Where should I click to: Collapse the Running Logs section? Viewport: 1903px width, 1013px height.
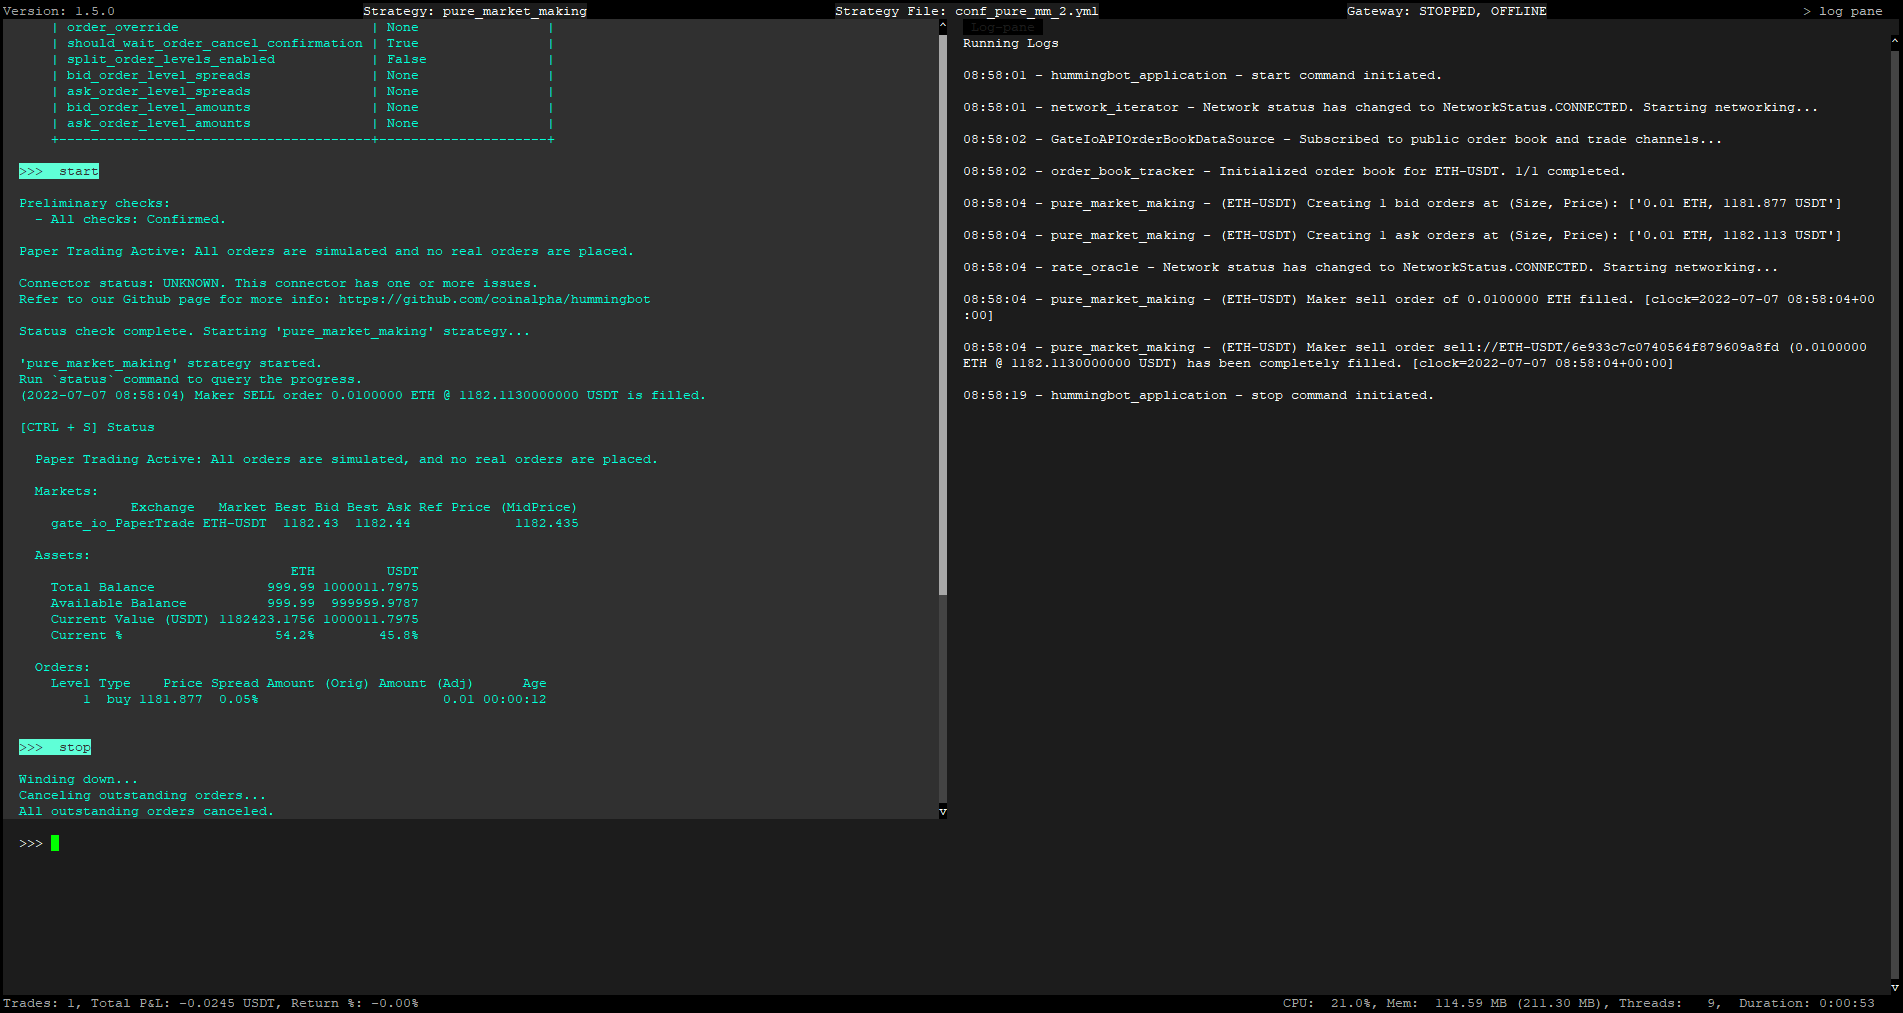click(x=1010, y=43)
